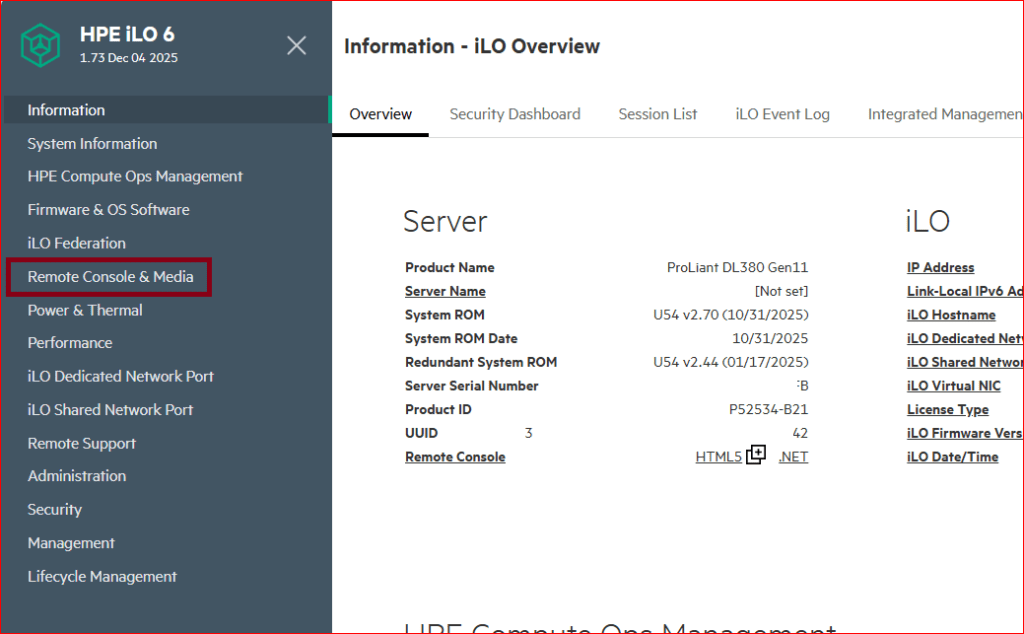Open the Session List tab
Viewport: 1024px width, 634px height.
click(x=657, y=114)
